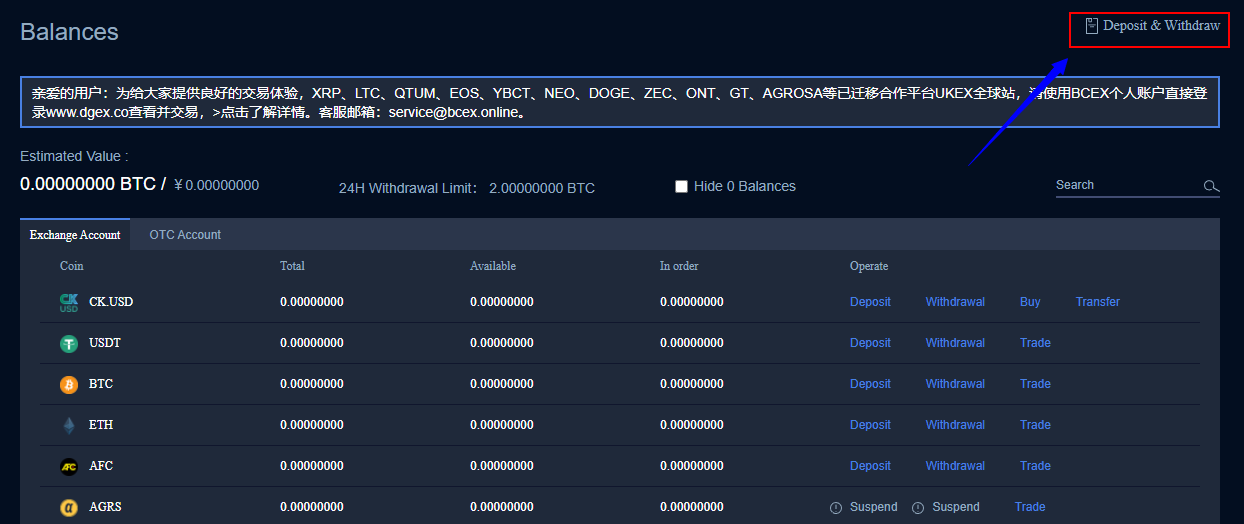Click the AFC coin icon
The height and width of the screenshot is (524, 1244).
click(x=69, y=466)
